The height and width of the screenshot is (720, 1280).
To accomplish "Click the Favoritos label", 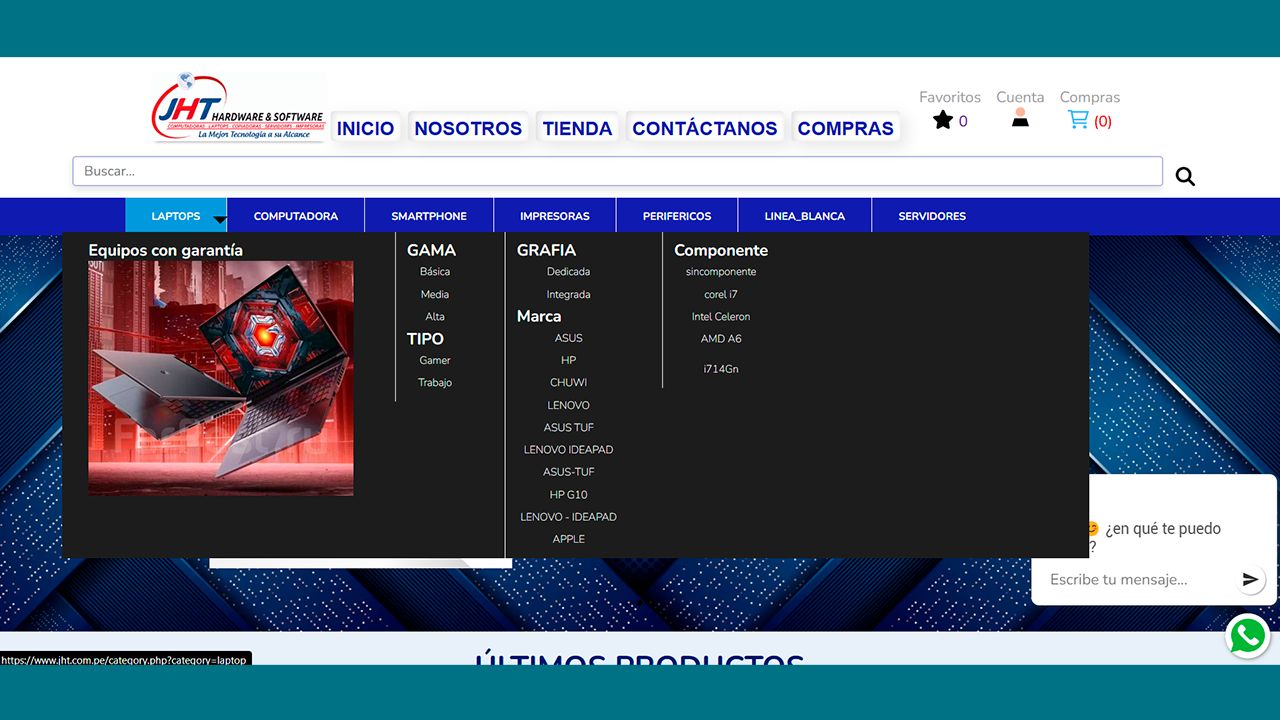I will [950, 97].
